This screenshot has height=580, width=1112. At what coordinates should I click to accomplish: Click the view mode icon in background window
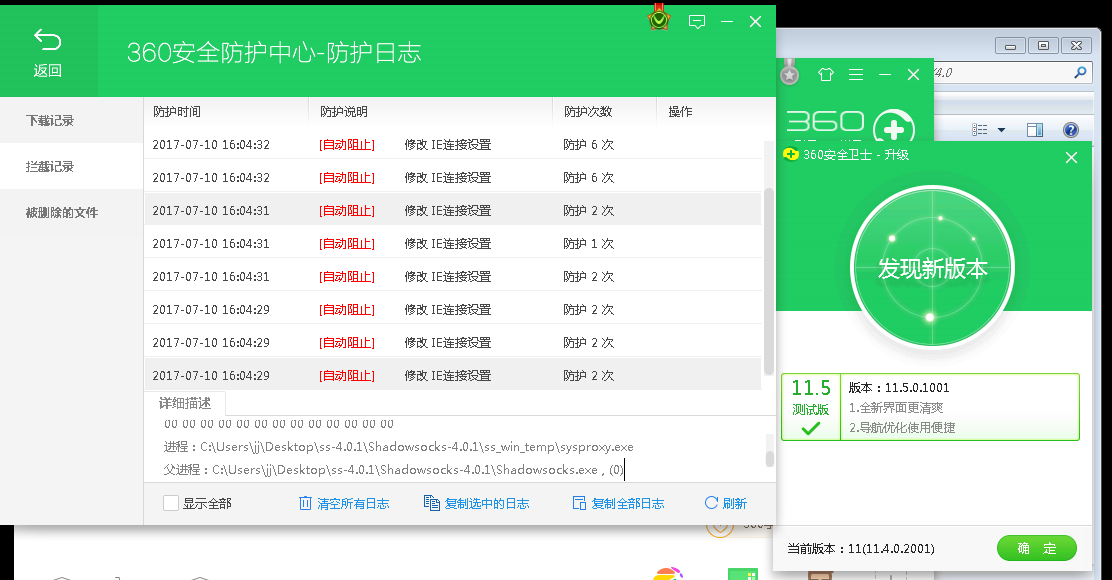tap(979, 130)
